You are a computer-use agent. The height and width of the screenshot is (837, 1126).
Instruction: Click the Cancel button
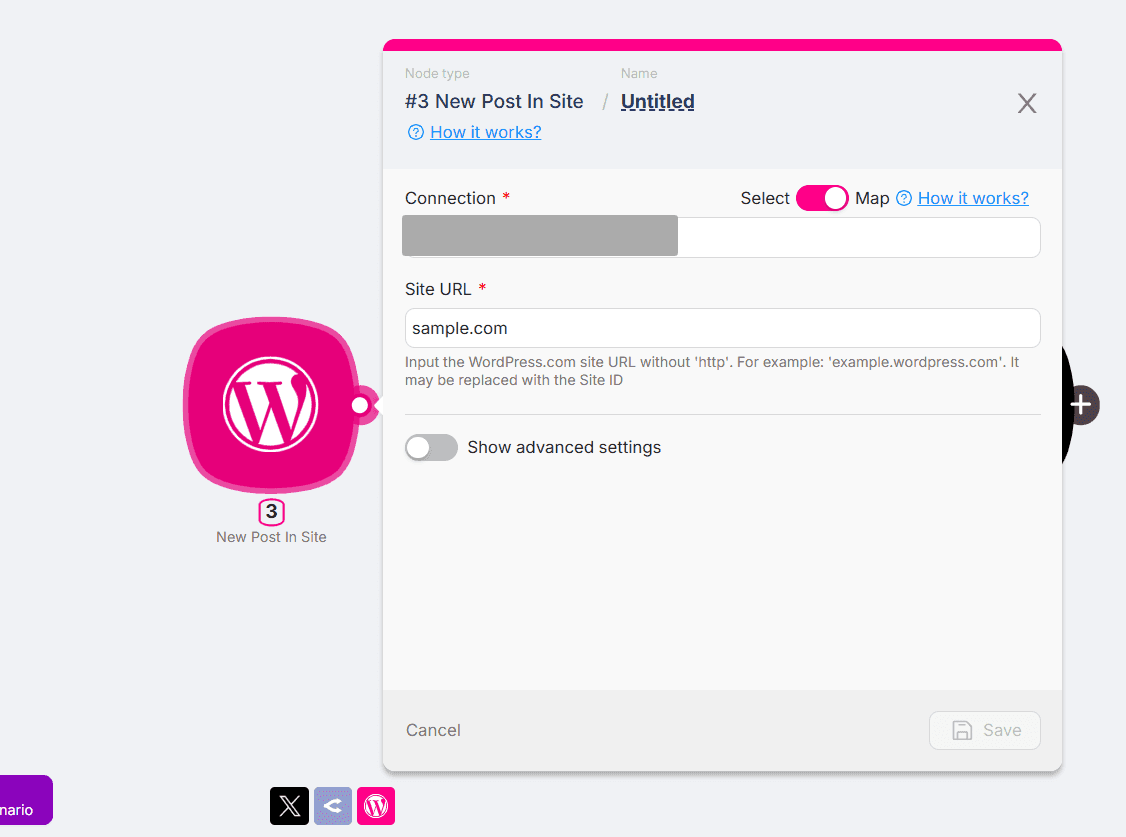click(433, 730)
